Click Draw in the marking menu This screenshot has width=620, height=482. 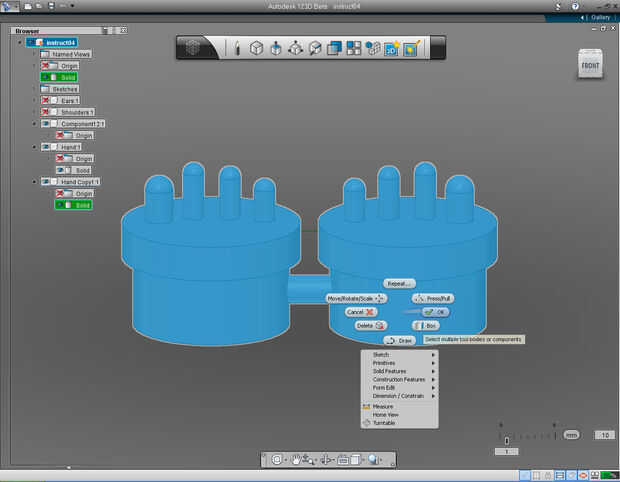399,340
